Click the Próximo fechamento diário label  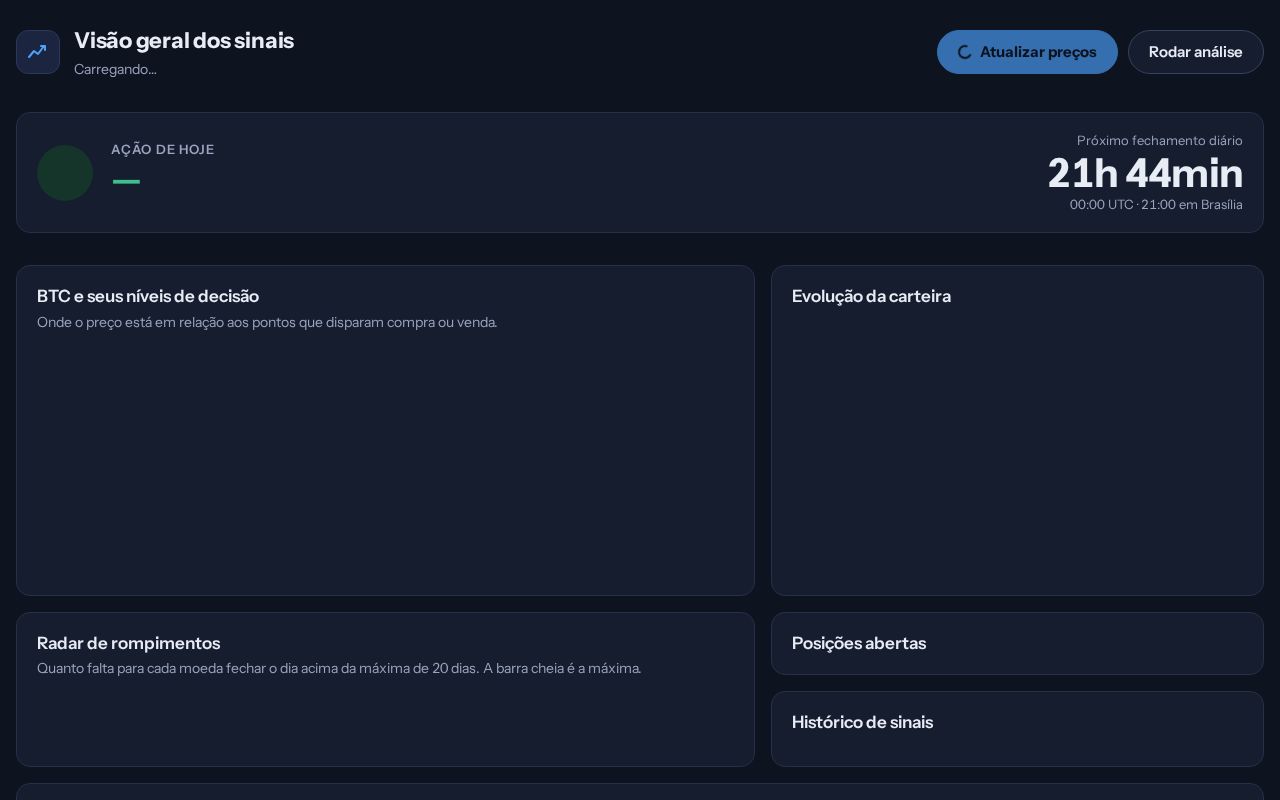pos(1160,141)
